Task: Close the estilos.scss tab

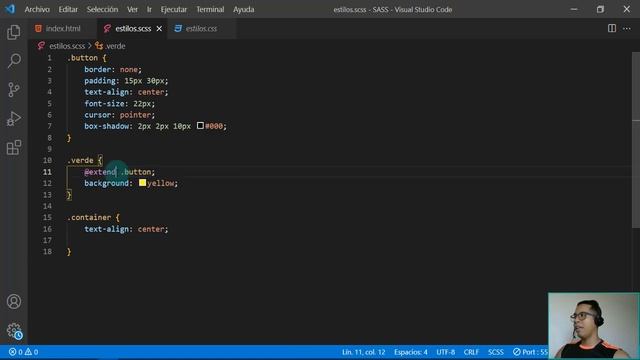Action: (159, 29)
